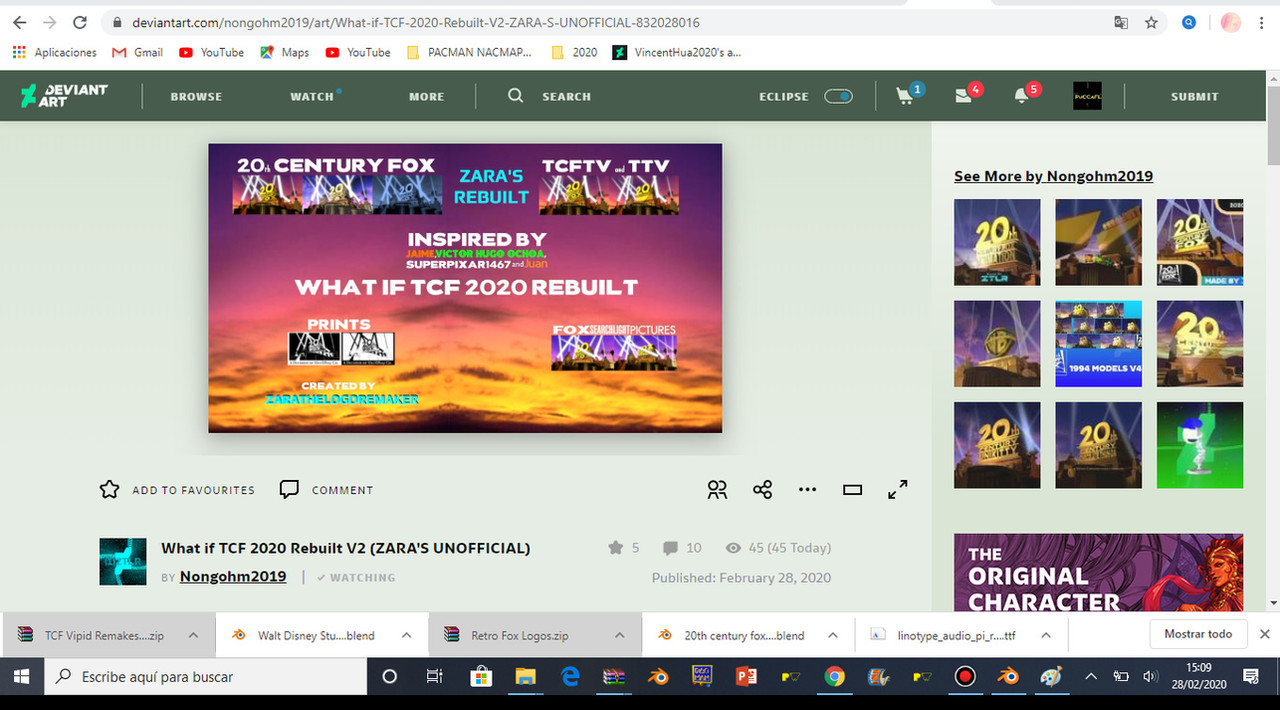1280x710 pixels.
Task: Click the Windows search box
Action: coord(207,677)
